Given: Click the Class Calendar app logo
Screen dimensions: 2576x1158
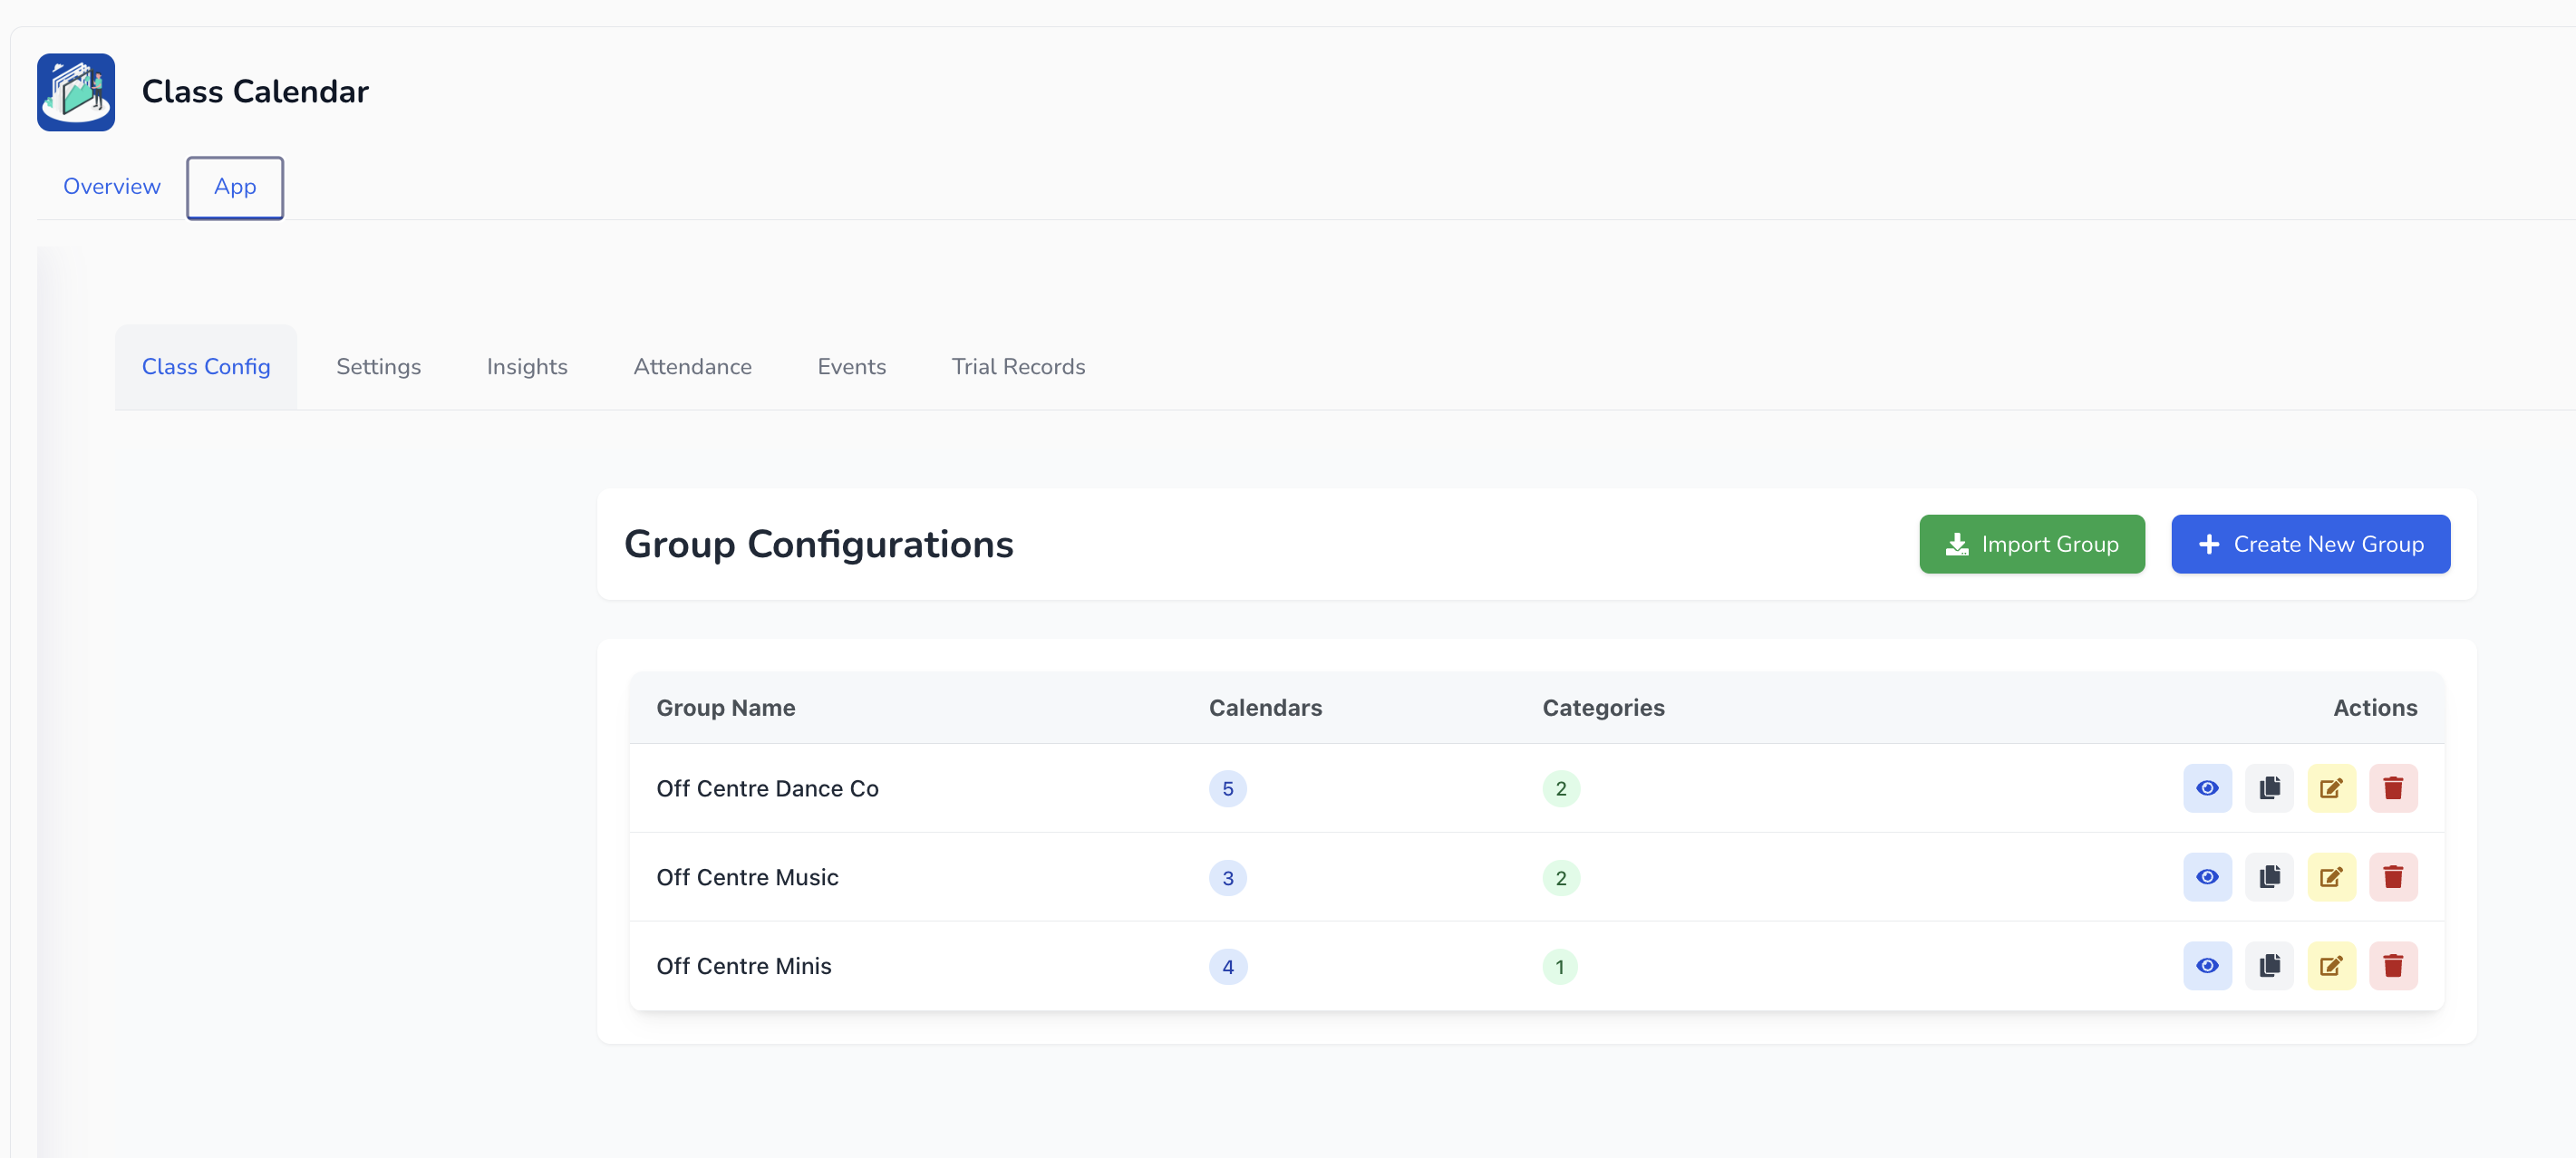Looking at the screenshot, I should 76,92.
